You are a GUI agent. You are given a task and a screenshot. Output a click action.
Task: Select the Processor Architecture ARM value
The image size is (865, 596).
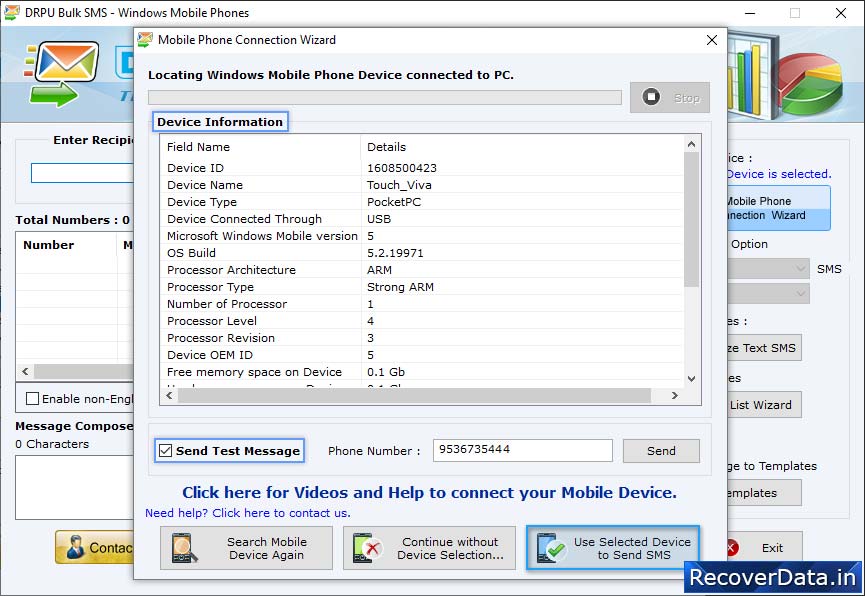380,270
